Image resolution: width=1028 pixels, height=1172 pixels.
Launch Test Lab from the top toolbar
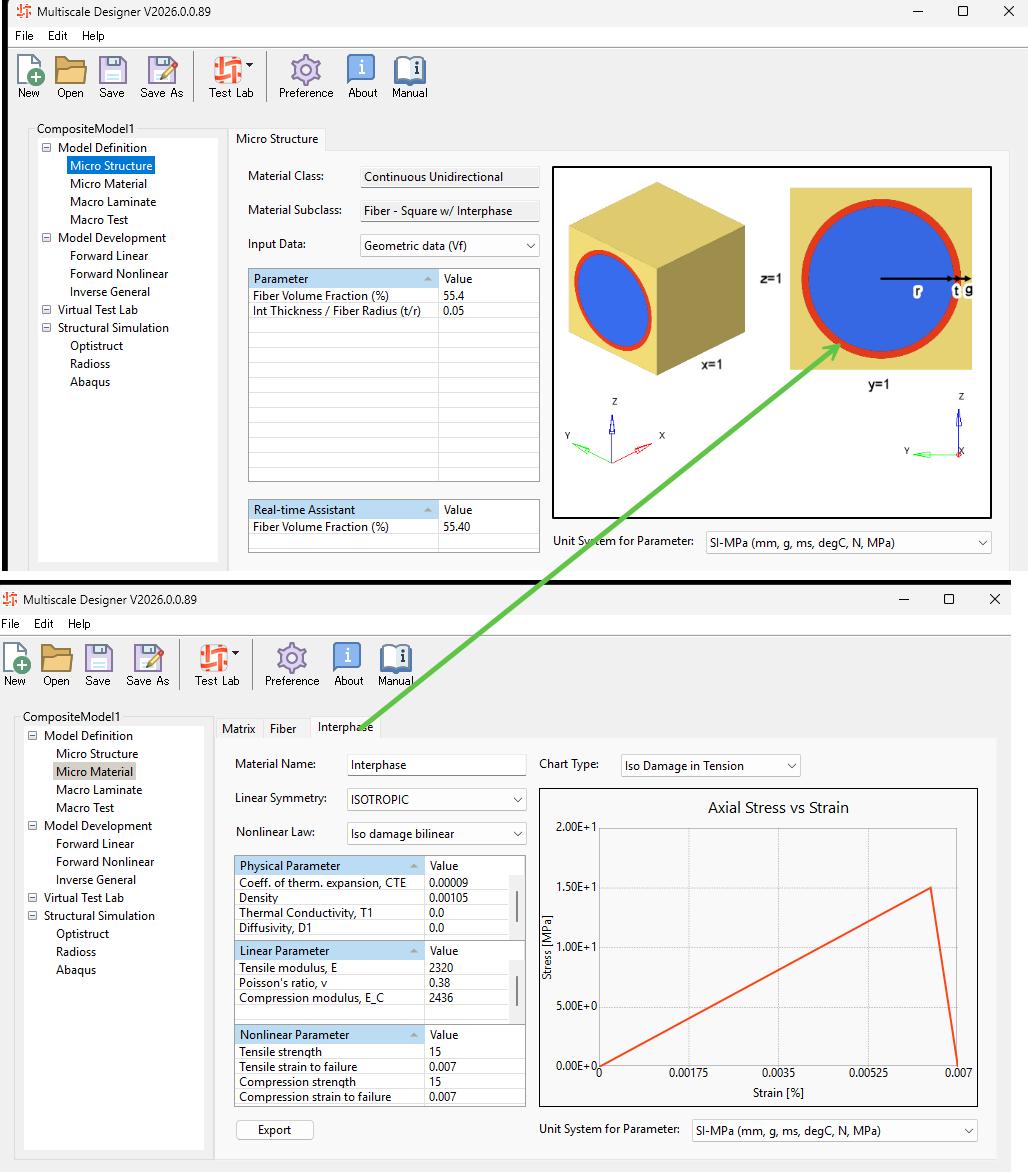click(x=231, y=76)
